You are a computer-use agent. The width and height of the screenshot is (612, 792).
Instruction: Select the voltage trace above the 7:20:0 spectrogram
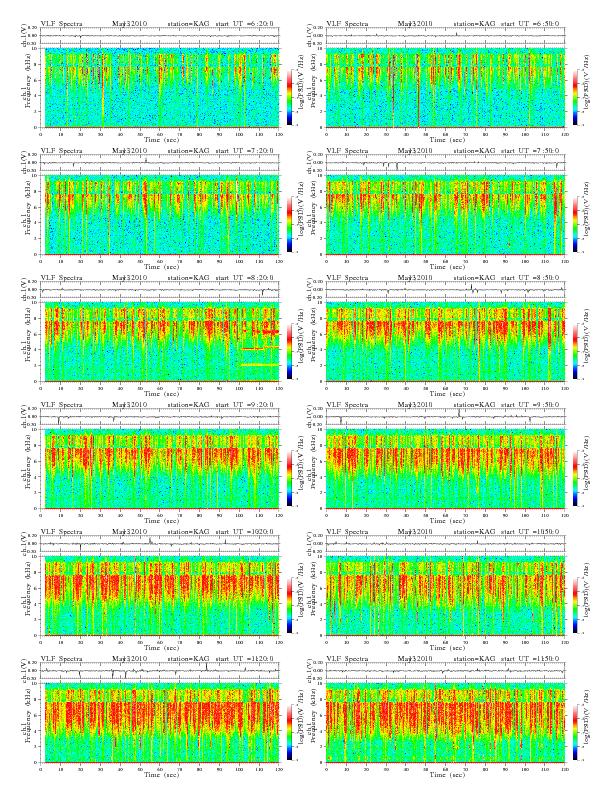tap(160, 163)
